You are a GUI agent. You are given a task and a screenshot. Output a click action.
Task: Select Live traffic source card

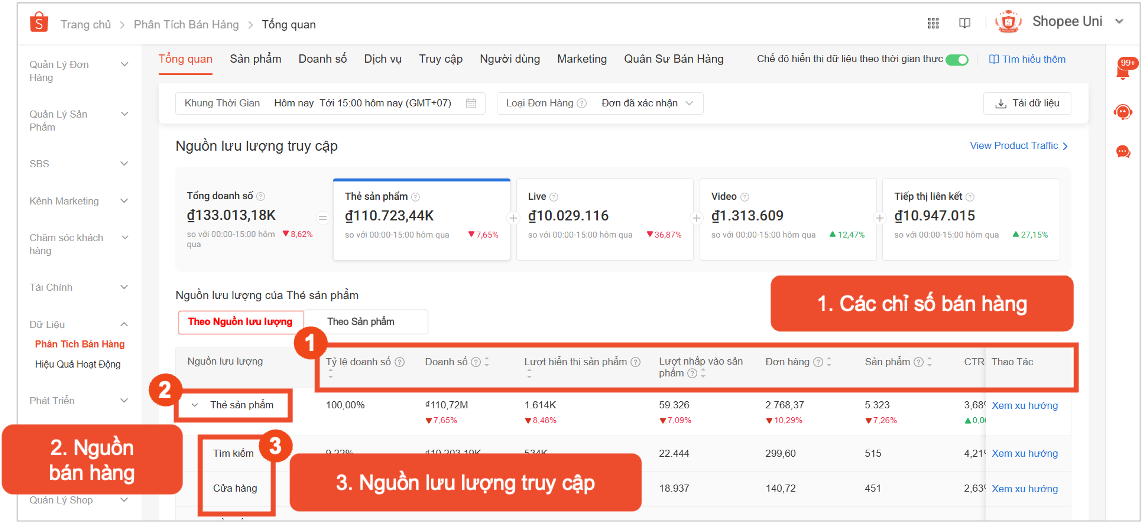pos(605,219)
